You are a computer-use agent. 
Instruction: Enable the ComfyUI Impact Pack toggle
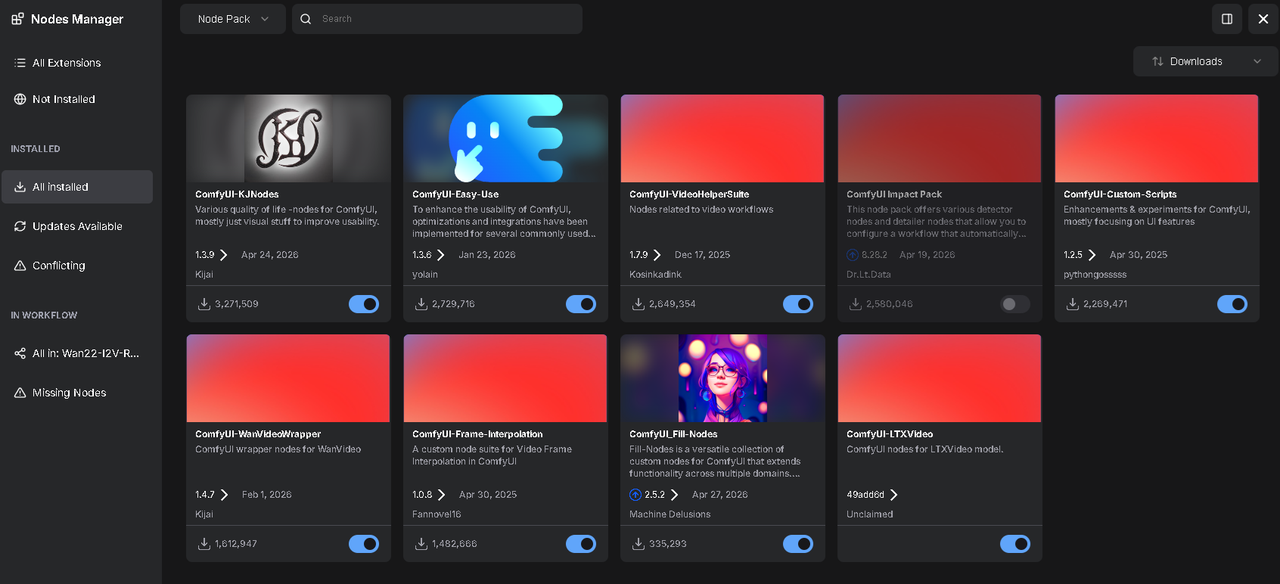[x=1015, y=304]
